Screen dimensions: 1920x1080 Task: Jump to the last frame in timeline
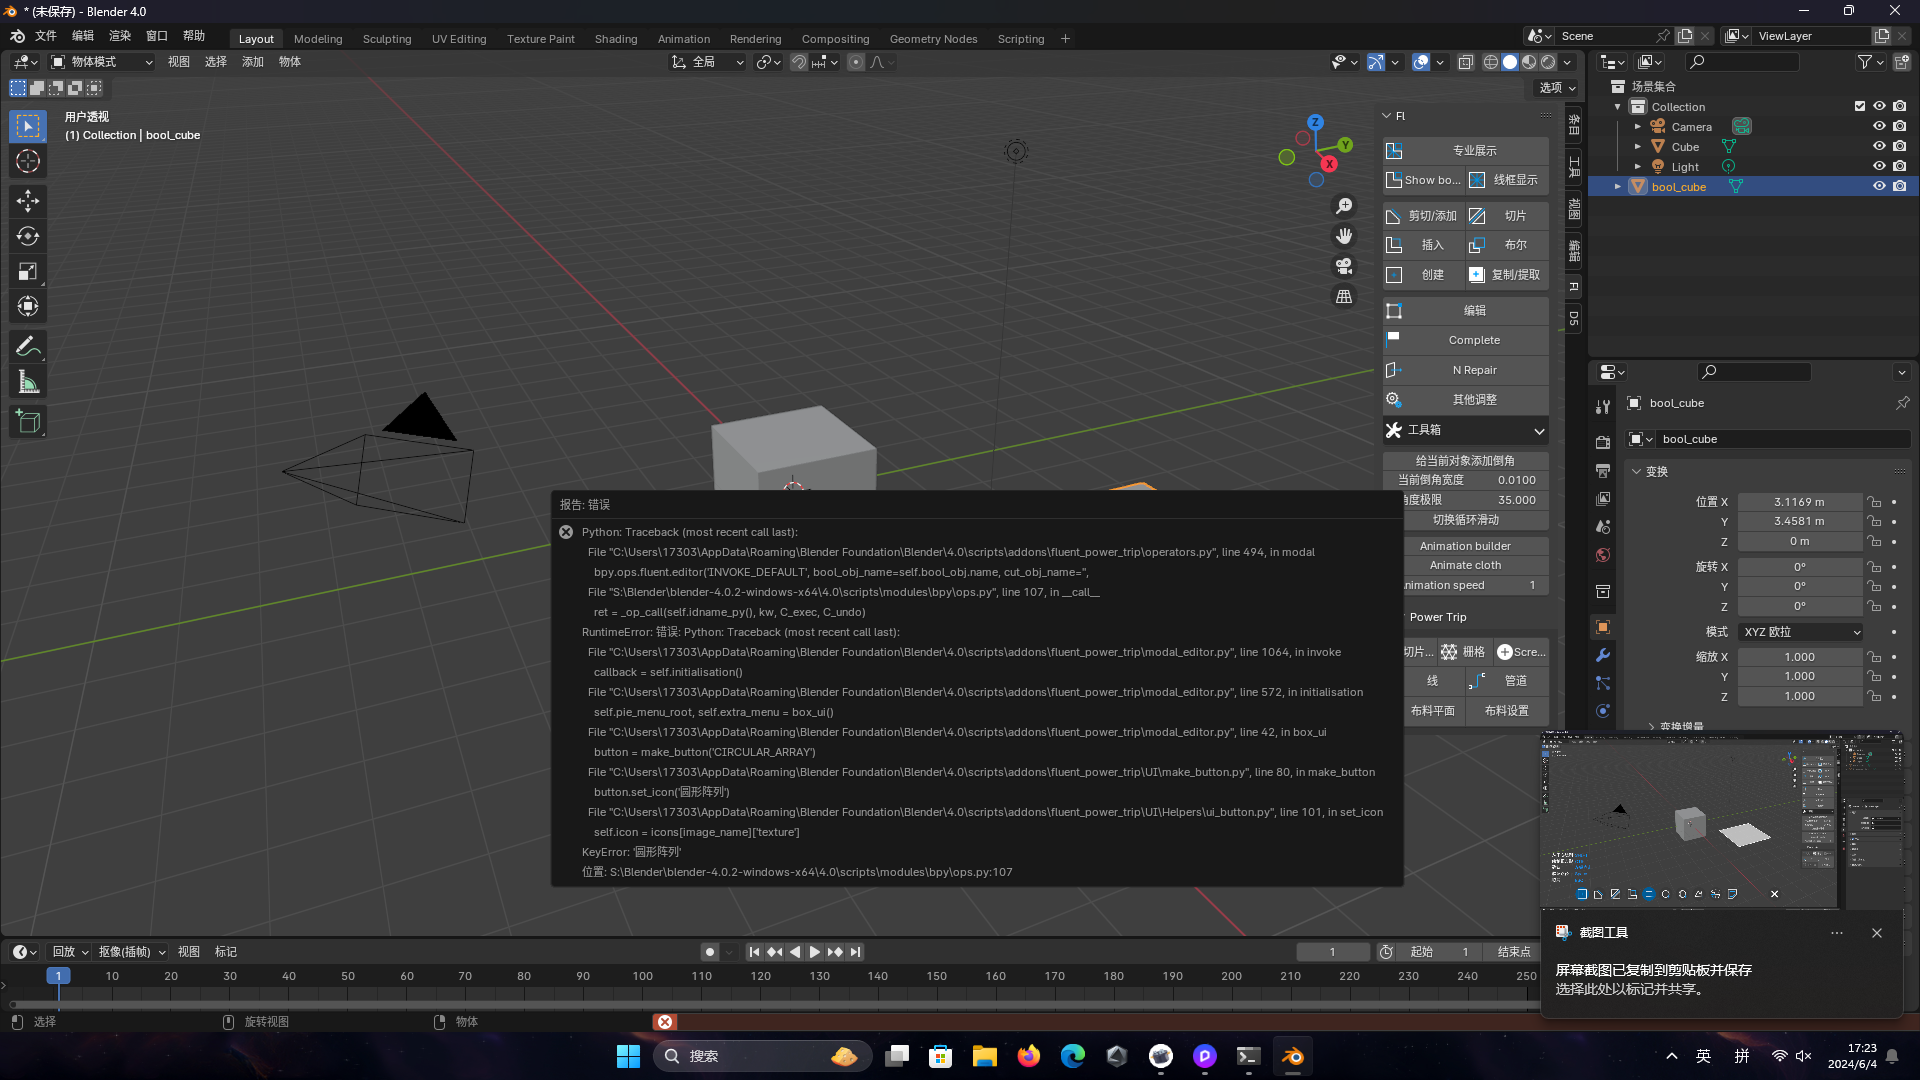(856, 952)
